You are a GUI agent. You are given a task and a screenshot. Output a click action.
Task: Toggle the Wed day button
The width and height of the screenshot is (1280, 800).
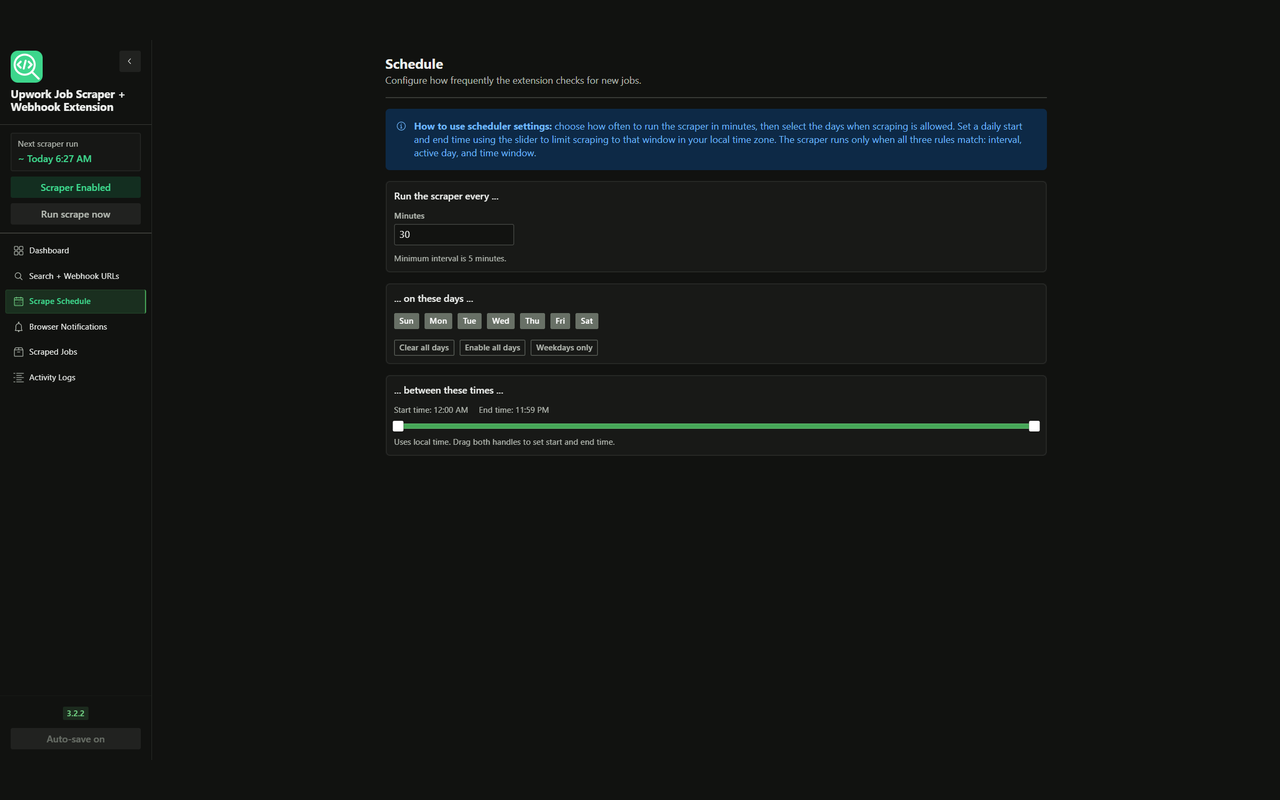click(x=501, y=321)
